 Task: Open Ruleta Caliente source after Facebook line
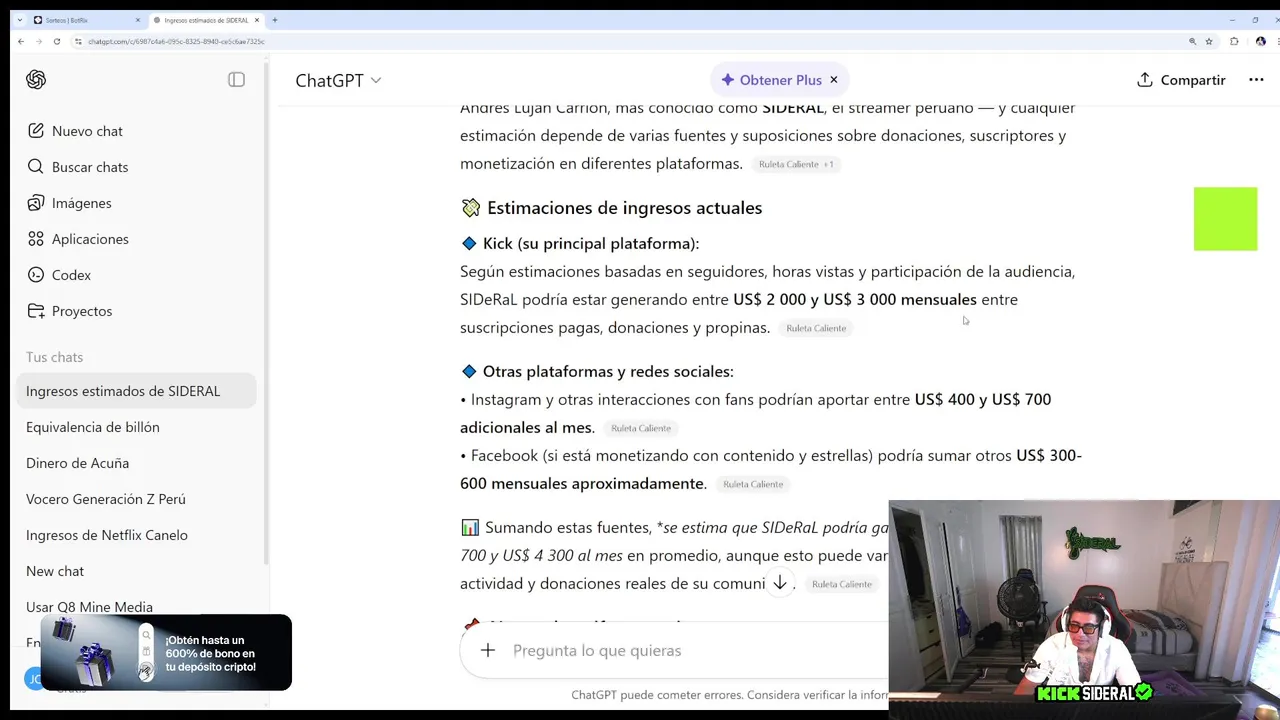(753, 484)
